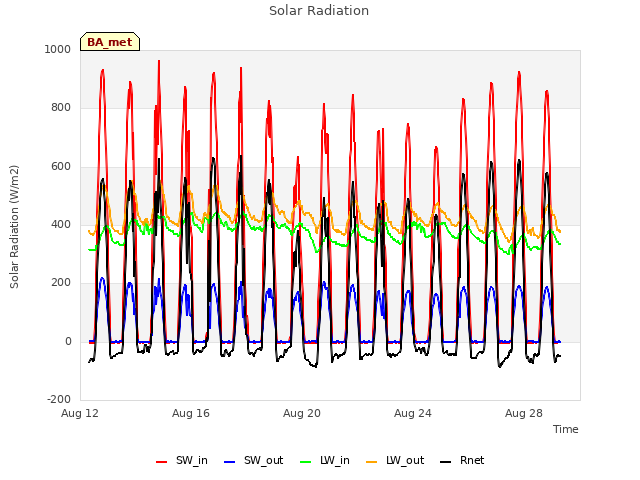Click the Solar Radiation (W/m2) axis title
The image size is (640, 480).
[x=14, y=227]
